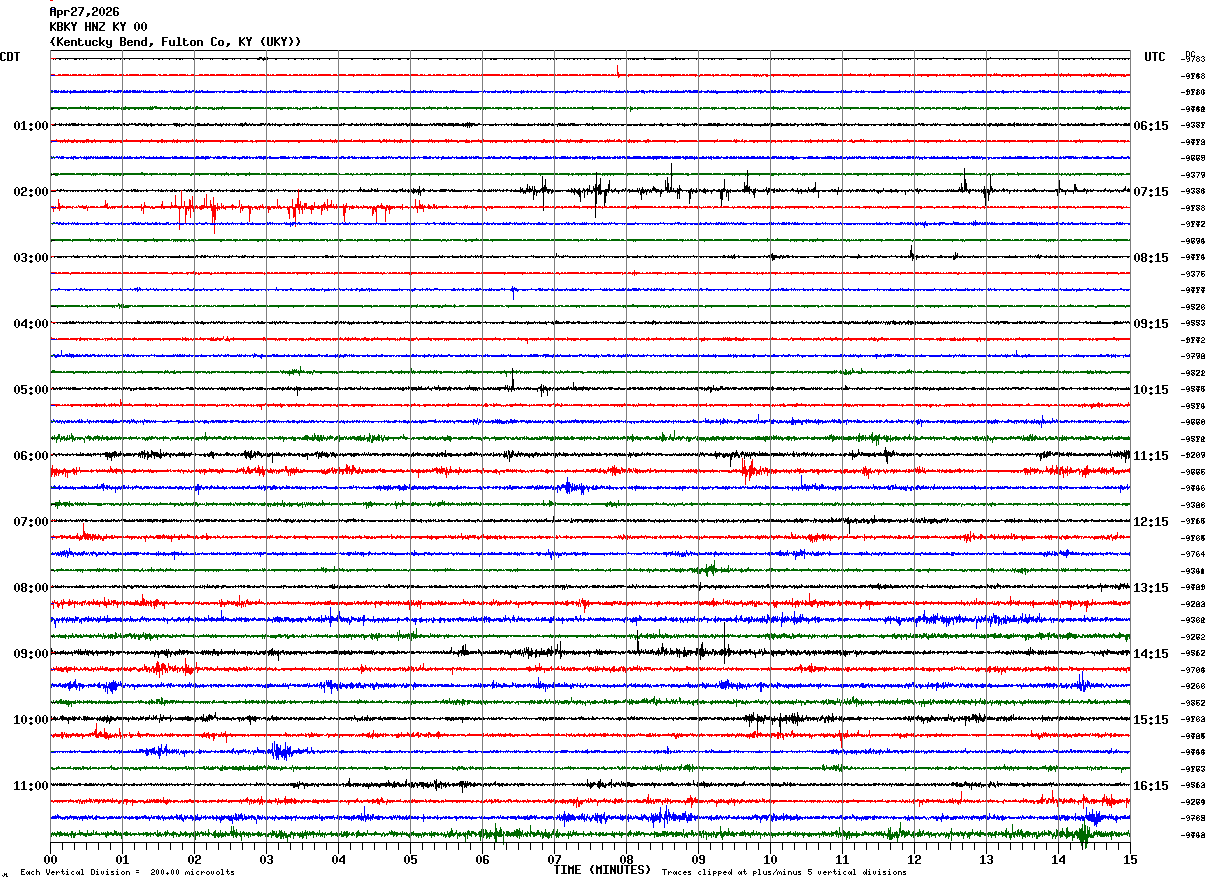Click the red spike on the second trace
The height and width of the screenshot is (886, 1210).
pyautogui.click(x=618, y=70)
